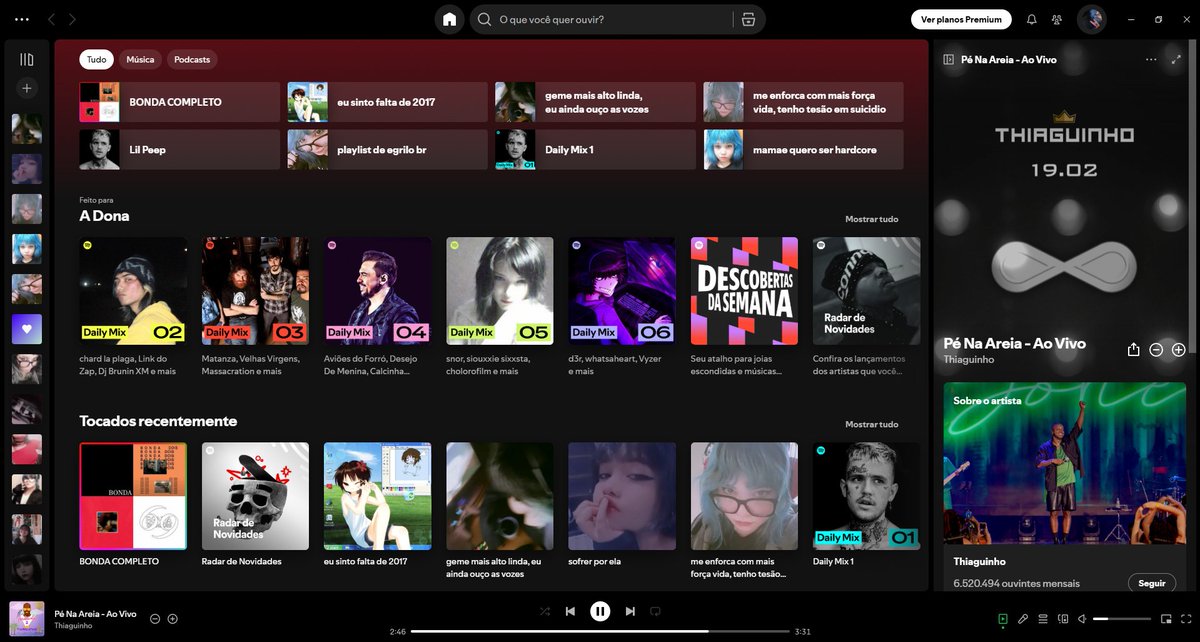Follow Thiaguinho with Seguir button

(1152, 583)
